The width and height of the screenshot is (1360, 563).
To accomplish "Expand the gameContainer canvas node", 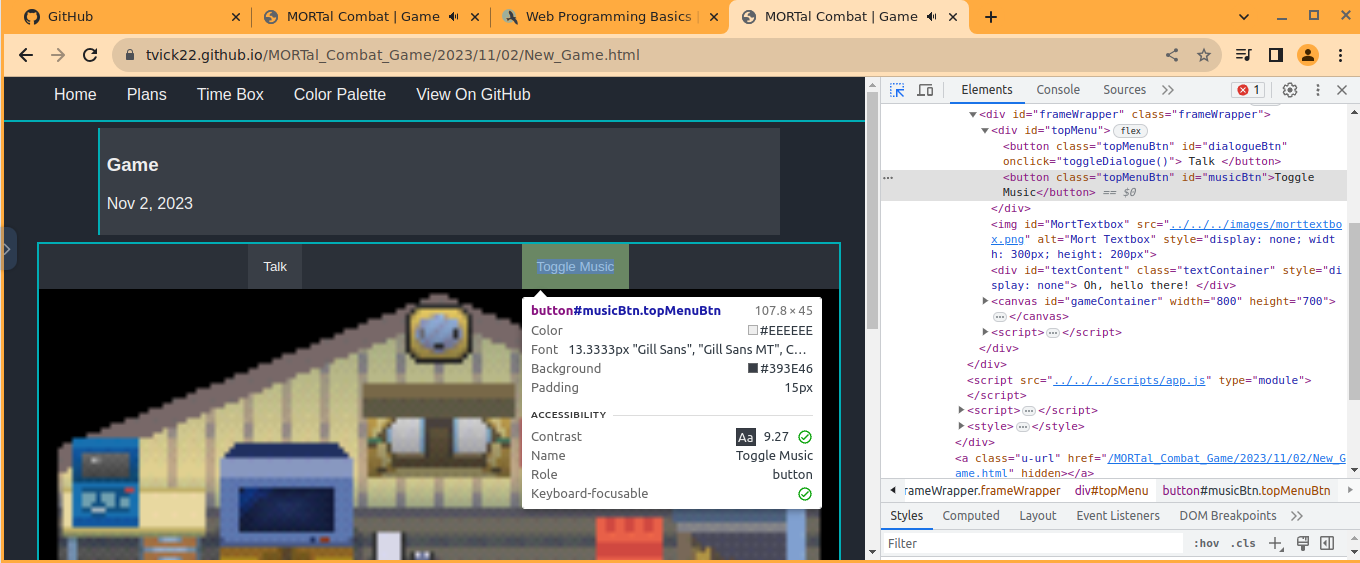I will click(986, 301).
